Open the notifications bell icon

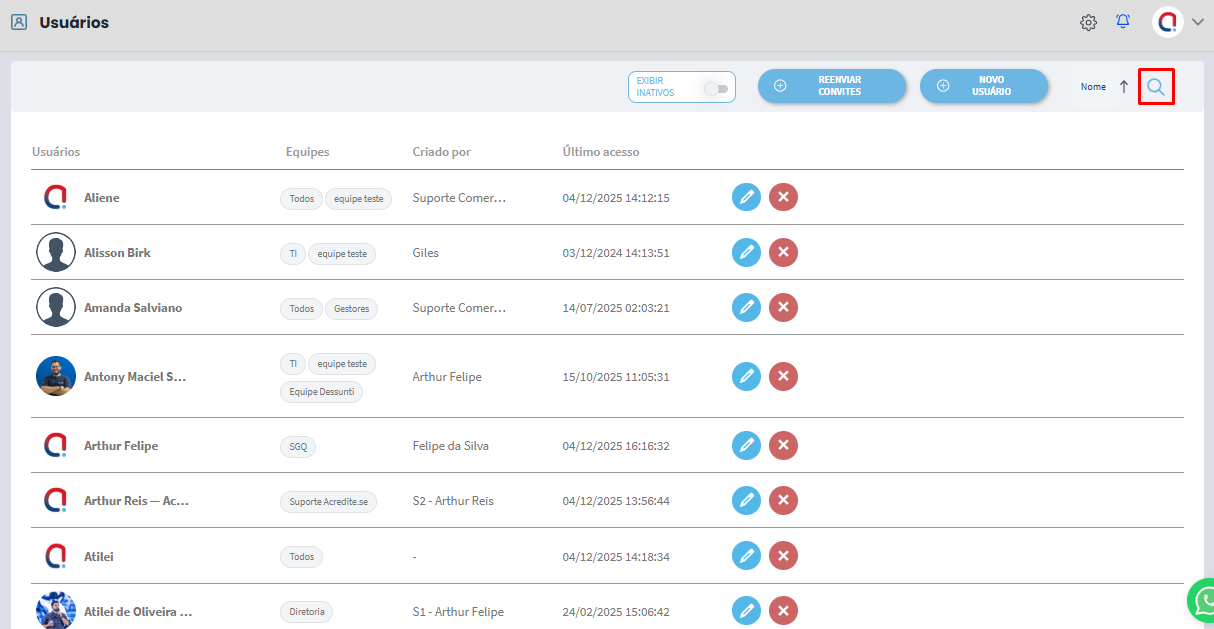click(x=1123, y=21)
